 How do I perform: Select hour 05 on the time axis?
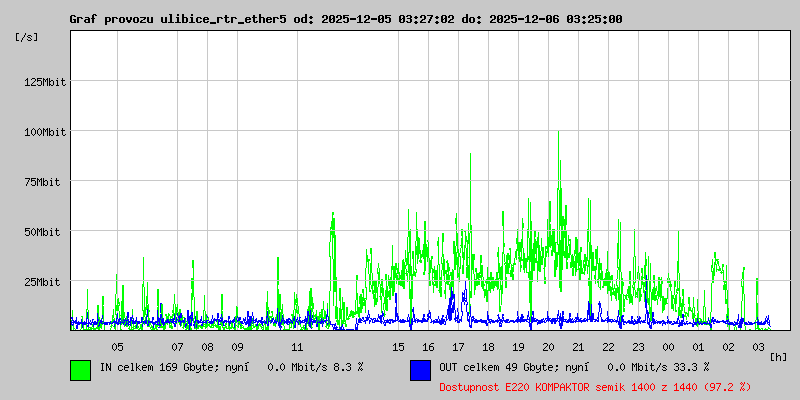tap(118, 347)
